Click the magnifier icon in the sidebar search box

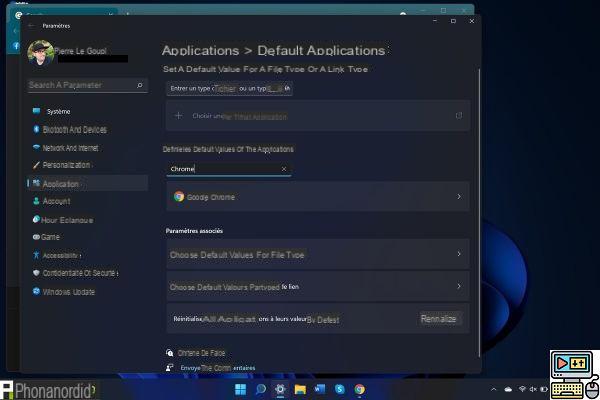[140, 85]
